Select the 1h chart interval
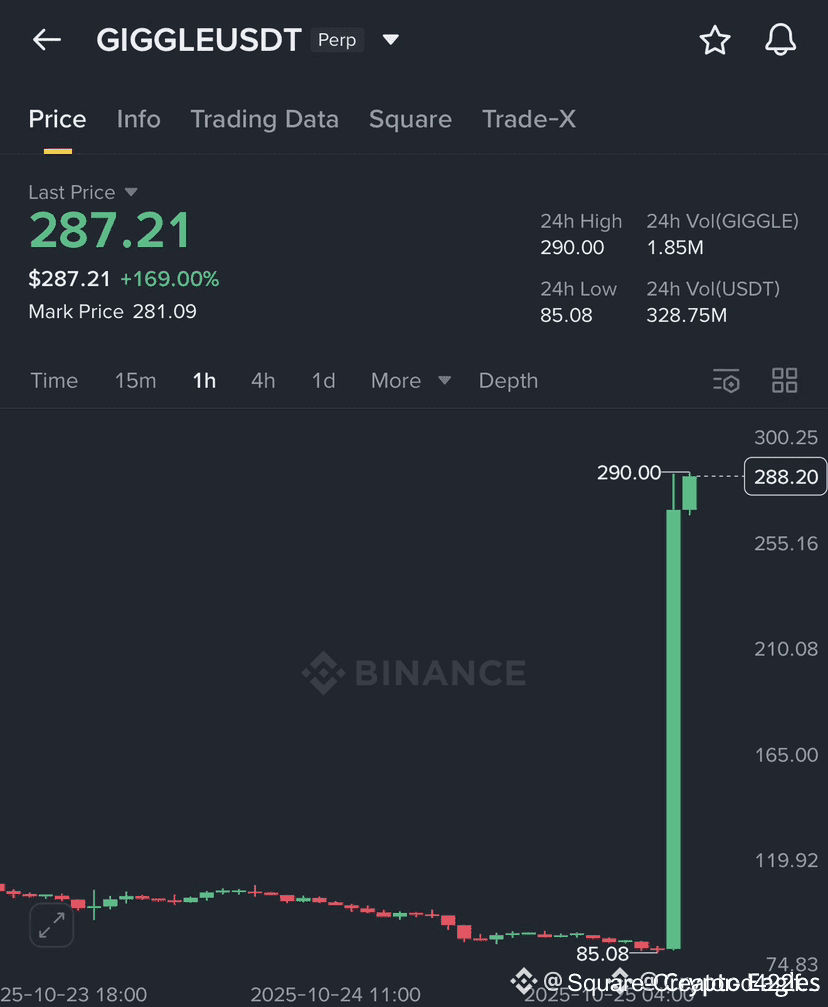 point(204,381)
